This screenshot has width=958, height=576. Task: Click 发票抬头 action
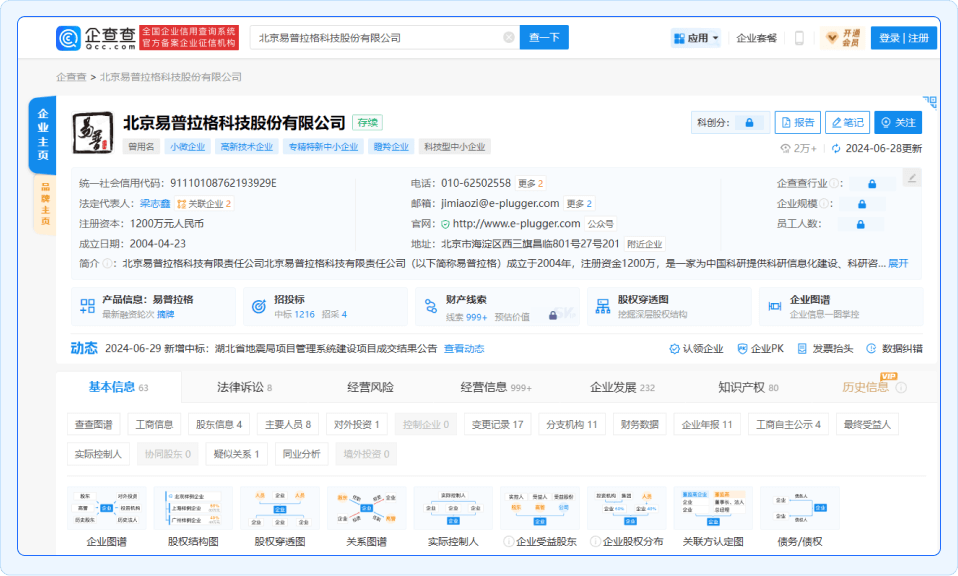(x=825, y=348)
